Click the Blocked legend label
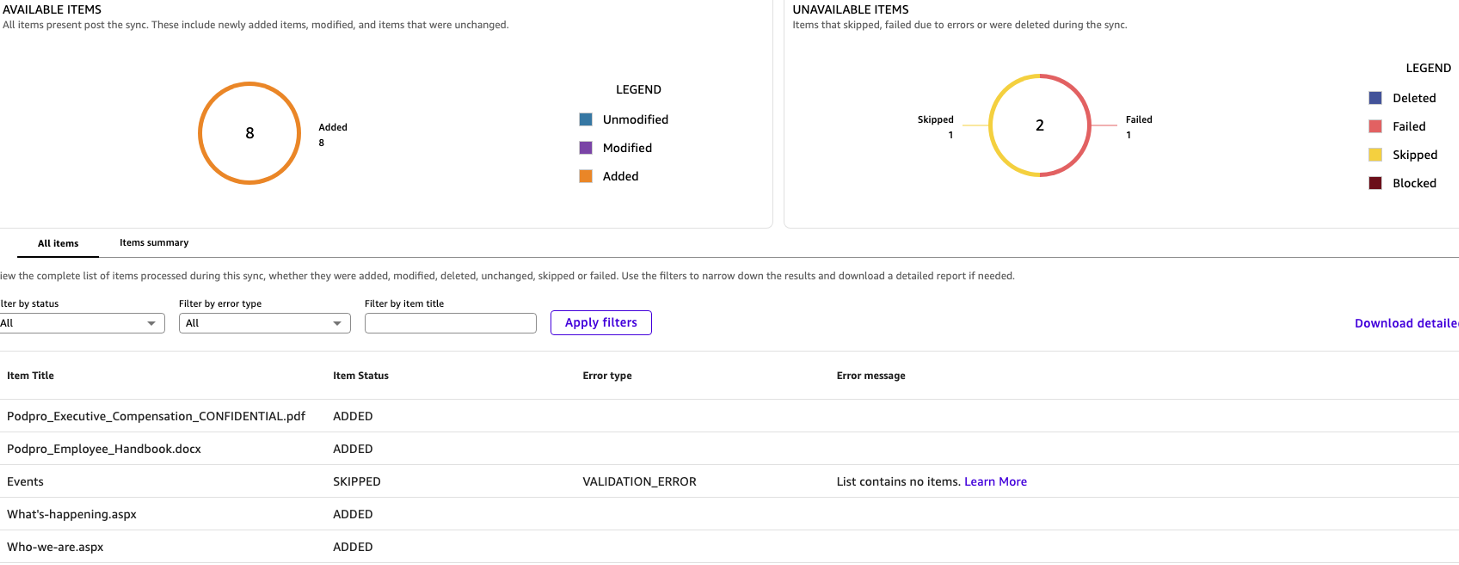Viewport: 1459px width, 565px height. tap(1414, 183)
